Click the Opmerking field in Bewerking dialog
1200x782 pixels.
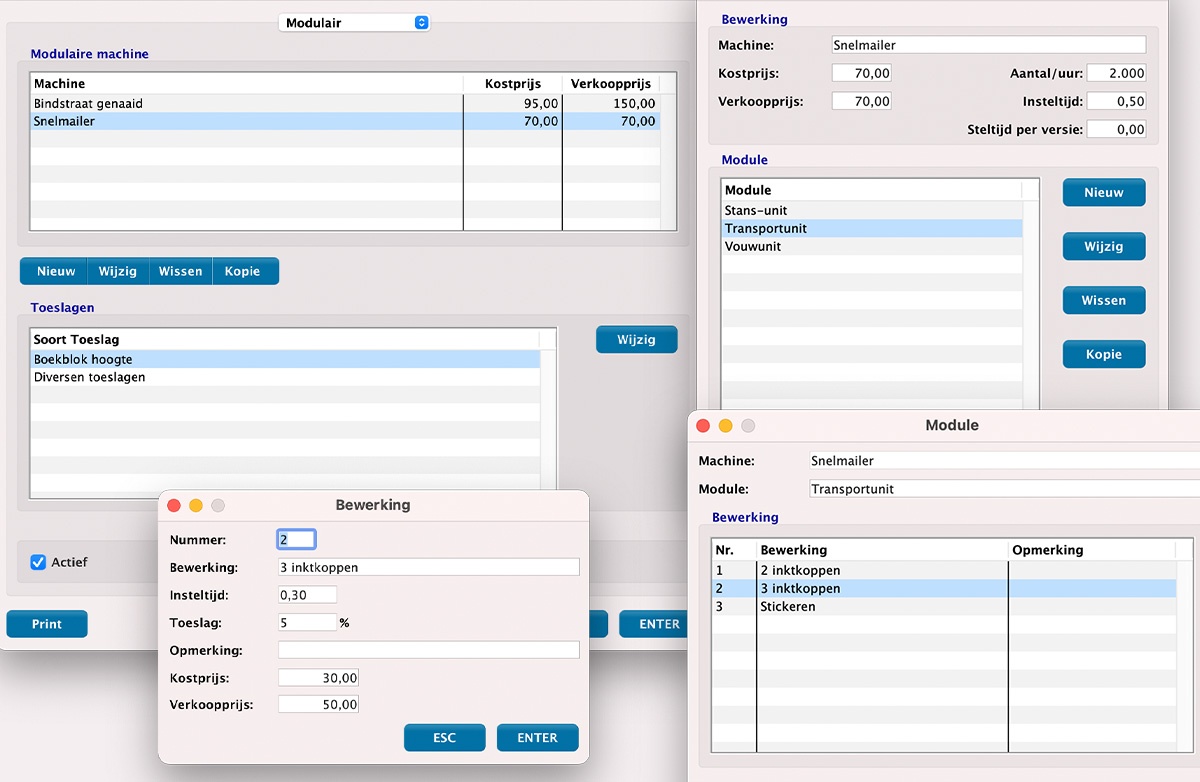428,650
